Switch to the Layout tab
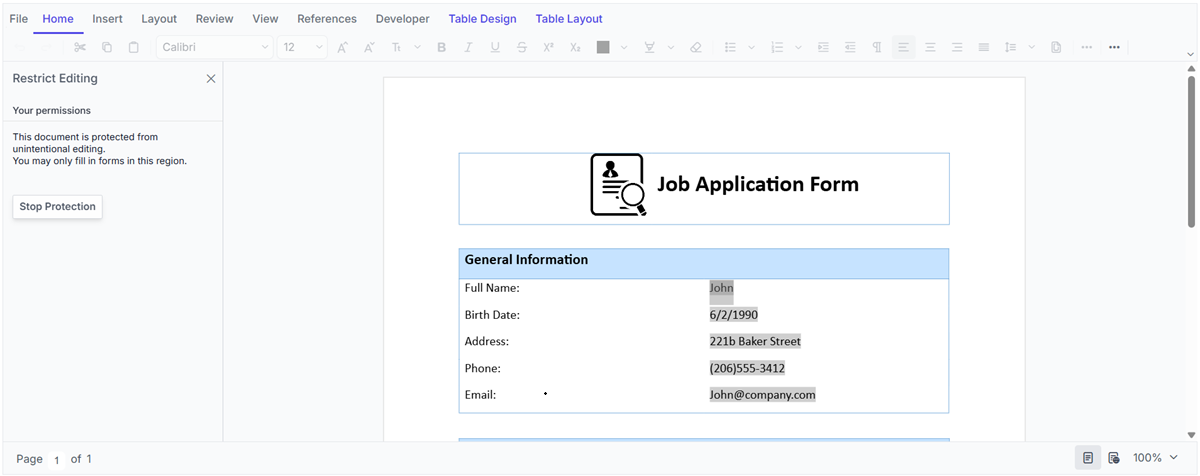1200x476 pixels. point(159,19)
